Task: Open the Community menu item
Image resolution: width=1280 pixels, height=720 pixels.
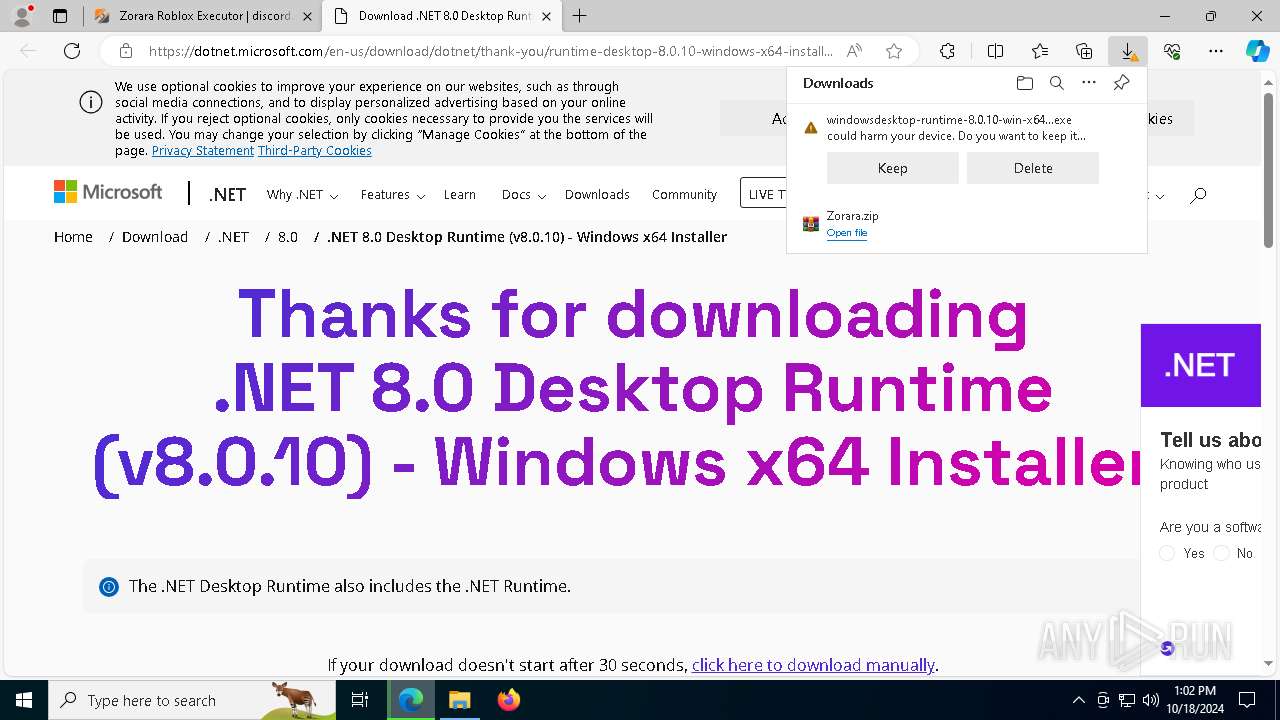Action: tap(684, 195)
